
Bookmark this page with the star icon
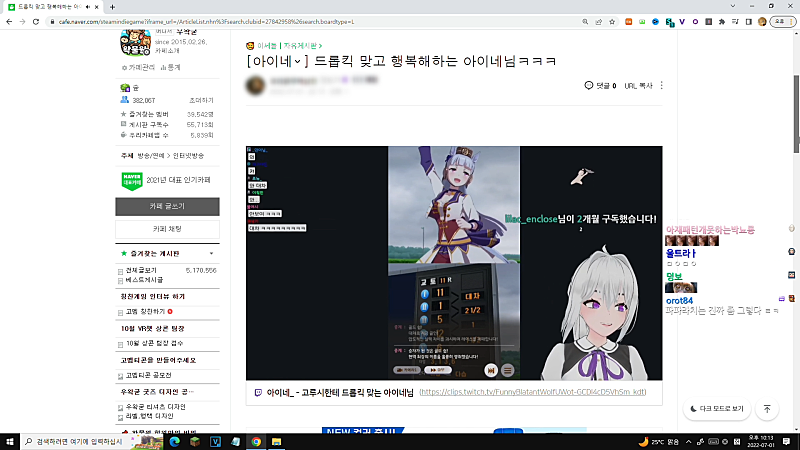click(612, 22)
